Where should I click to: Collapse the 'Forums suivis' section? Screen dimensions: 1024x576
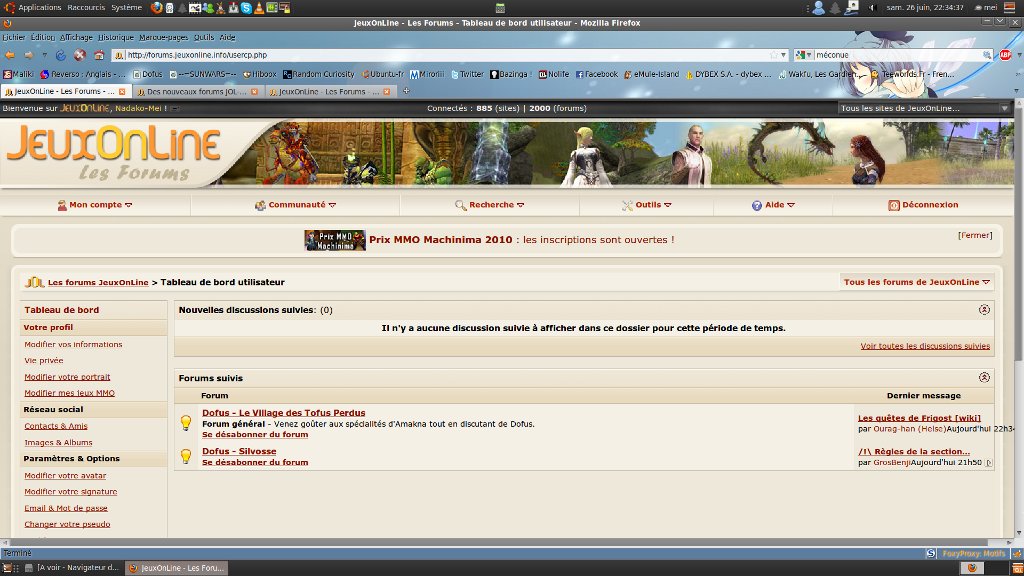click(984, 377)
